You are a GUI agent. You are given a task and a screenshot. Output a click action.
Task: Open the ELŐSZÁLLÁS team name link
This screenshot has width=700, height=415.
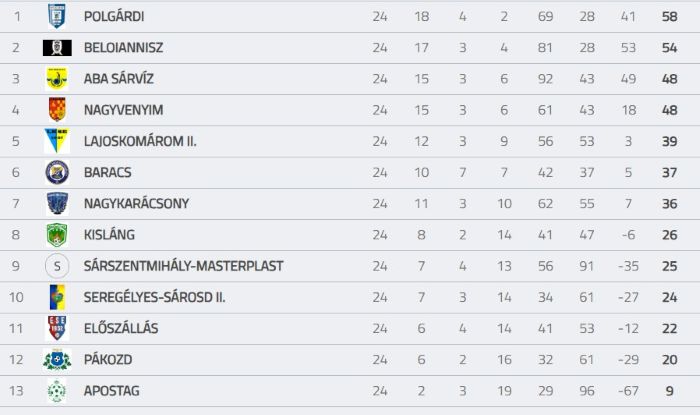pyautogui.click(x=121, y=328)
